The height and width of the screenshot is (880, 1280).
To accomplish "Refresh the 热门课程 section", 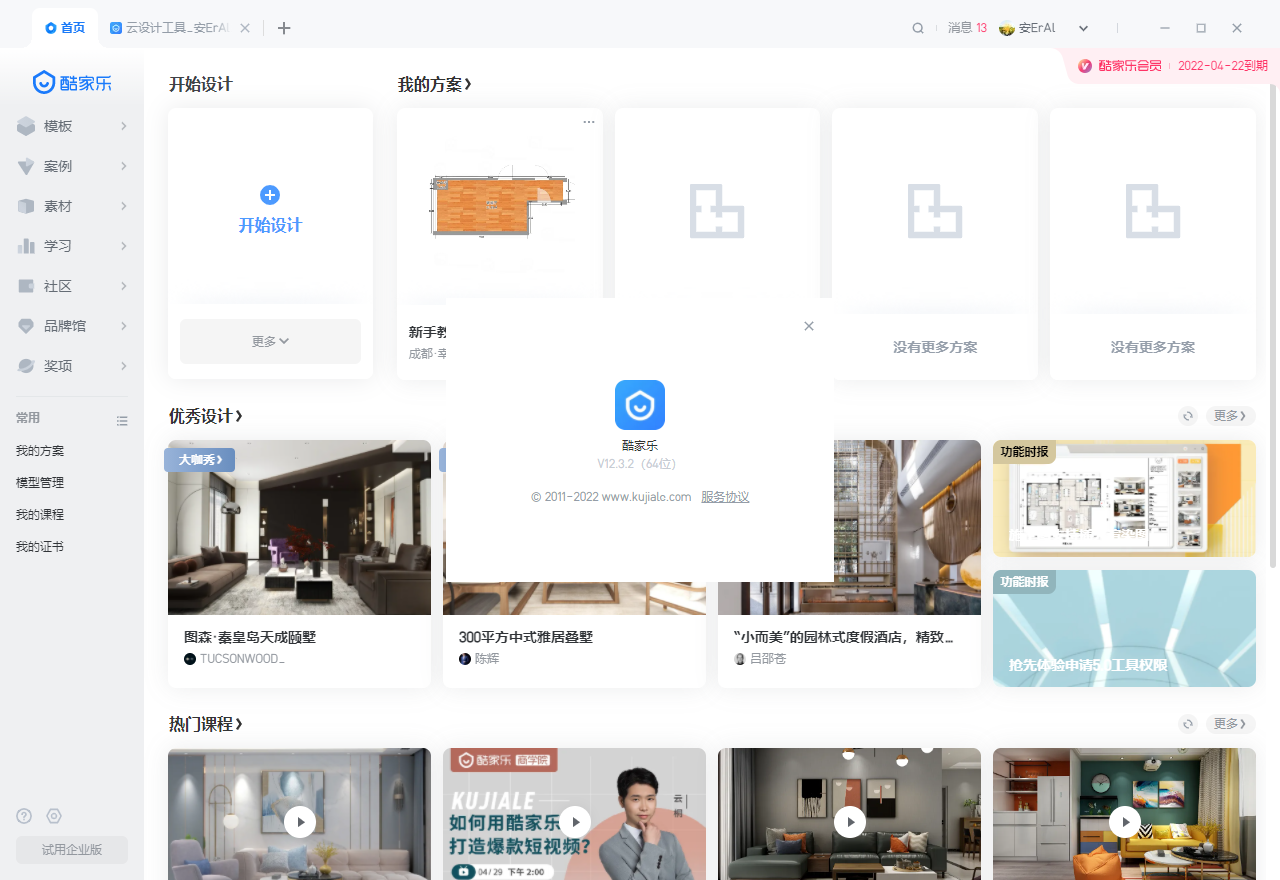I will click(x=1188, y=724).
